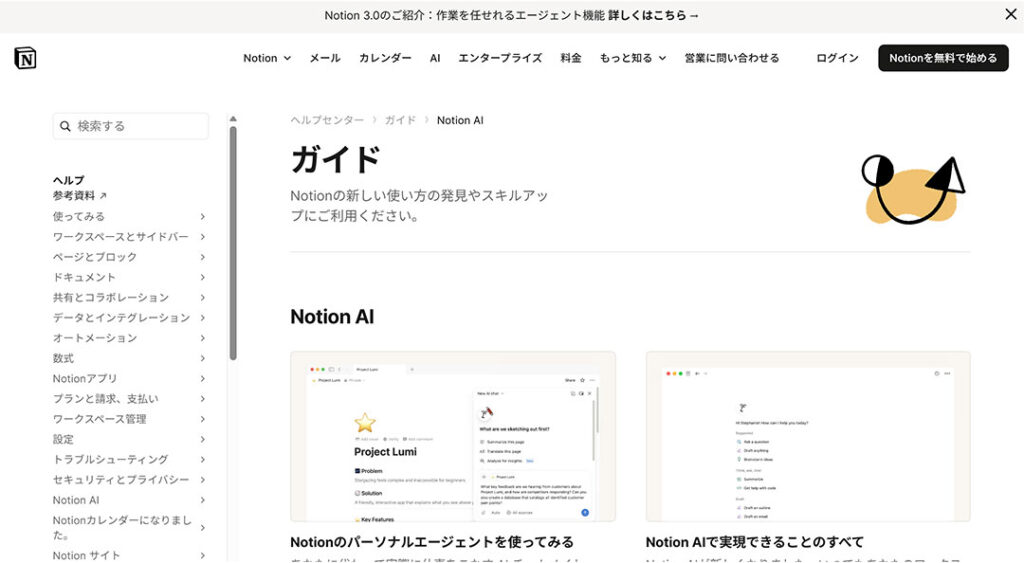Click the Notion logo icon

tap(25, 58)
